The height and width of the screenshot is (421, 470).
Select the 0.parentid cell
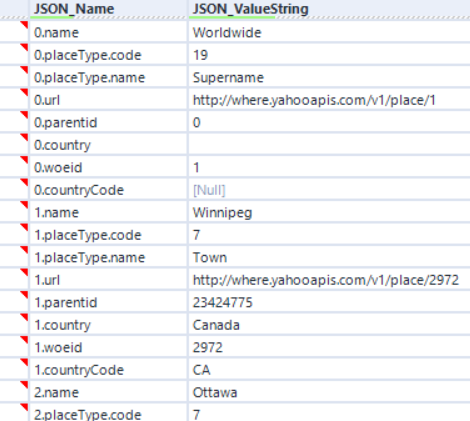coord(108,122)
